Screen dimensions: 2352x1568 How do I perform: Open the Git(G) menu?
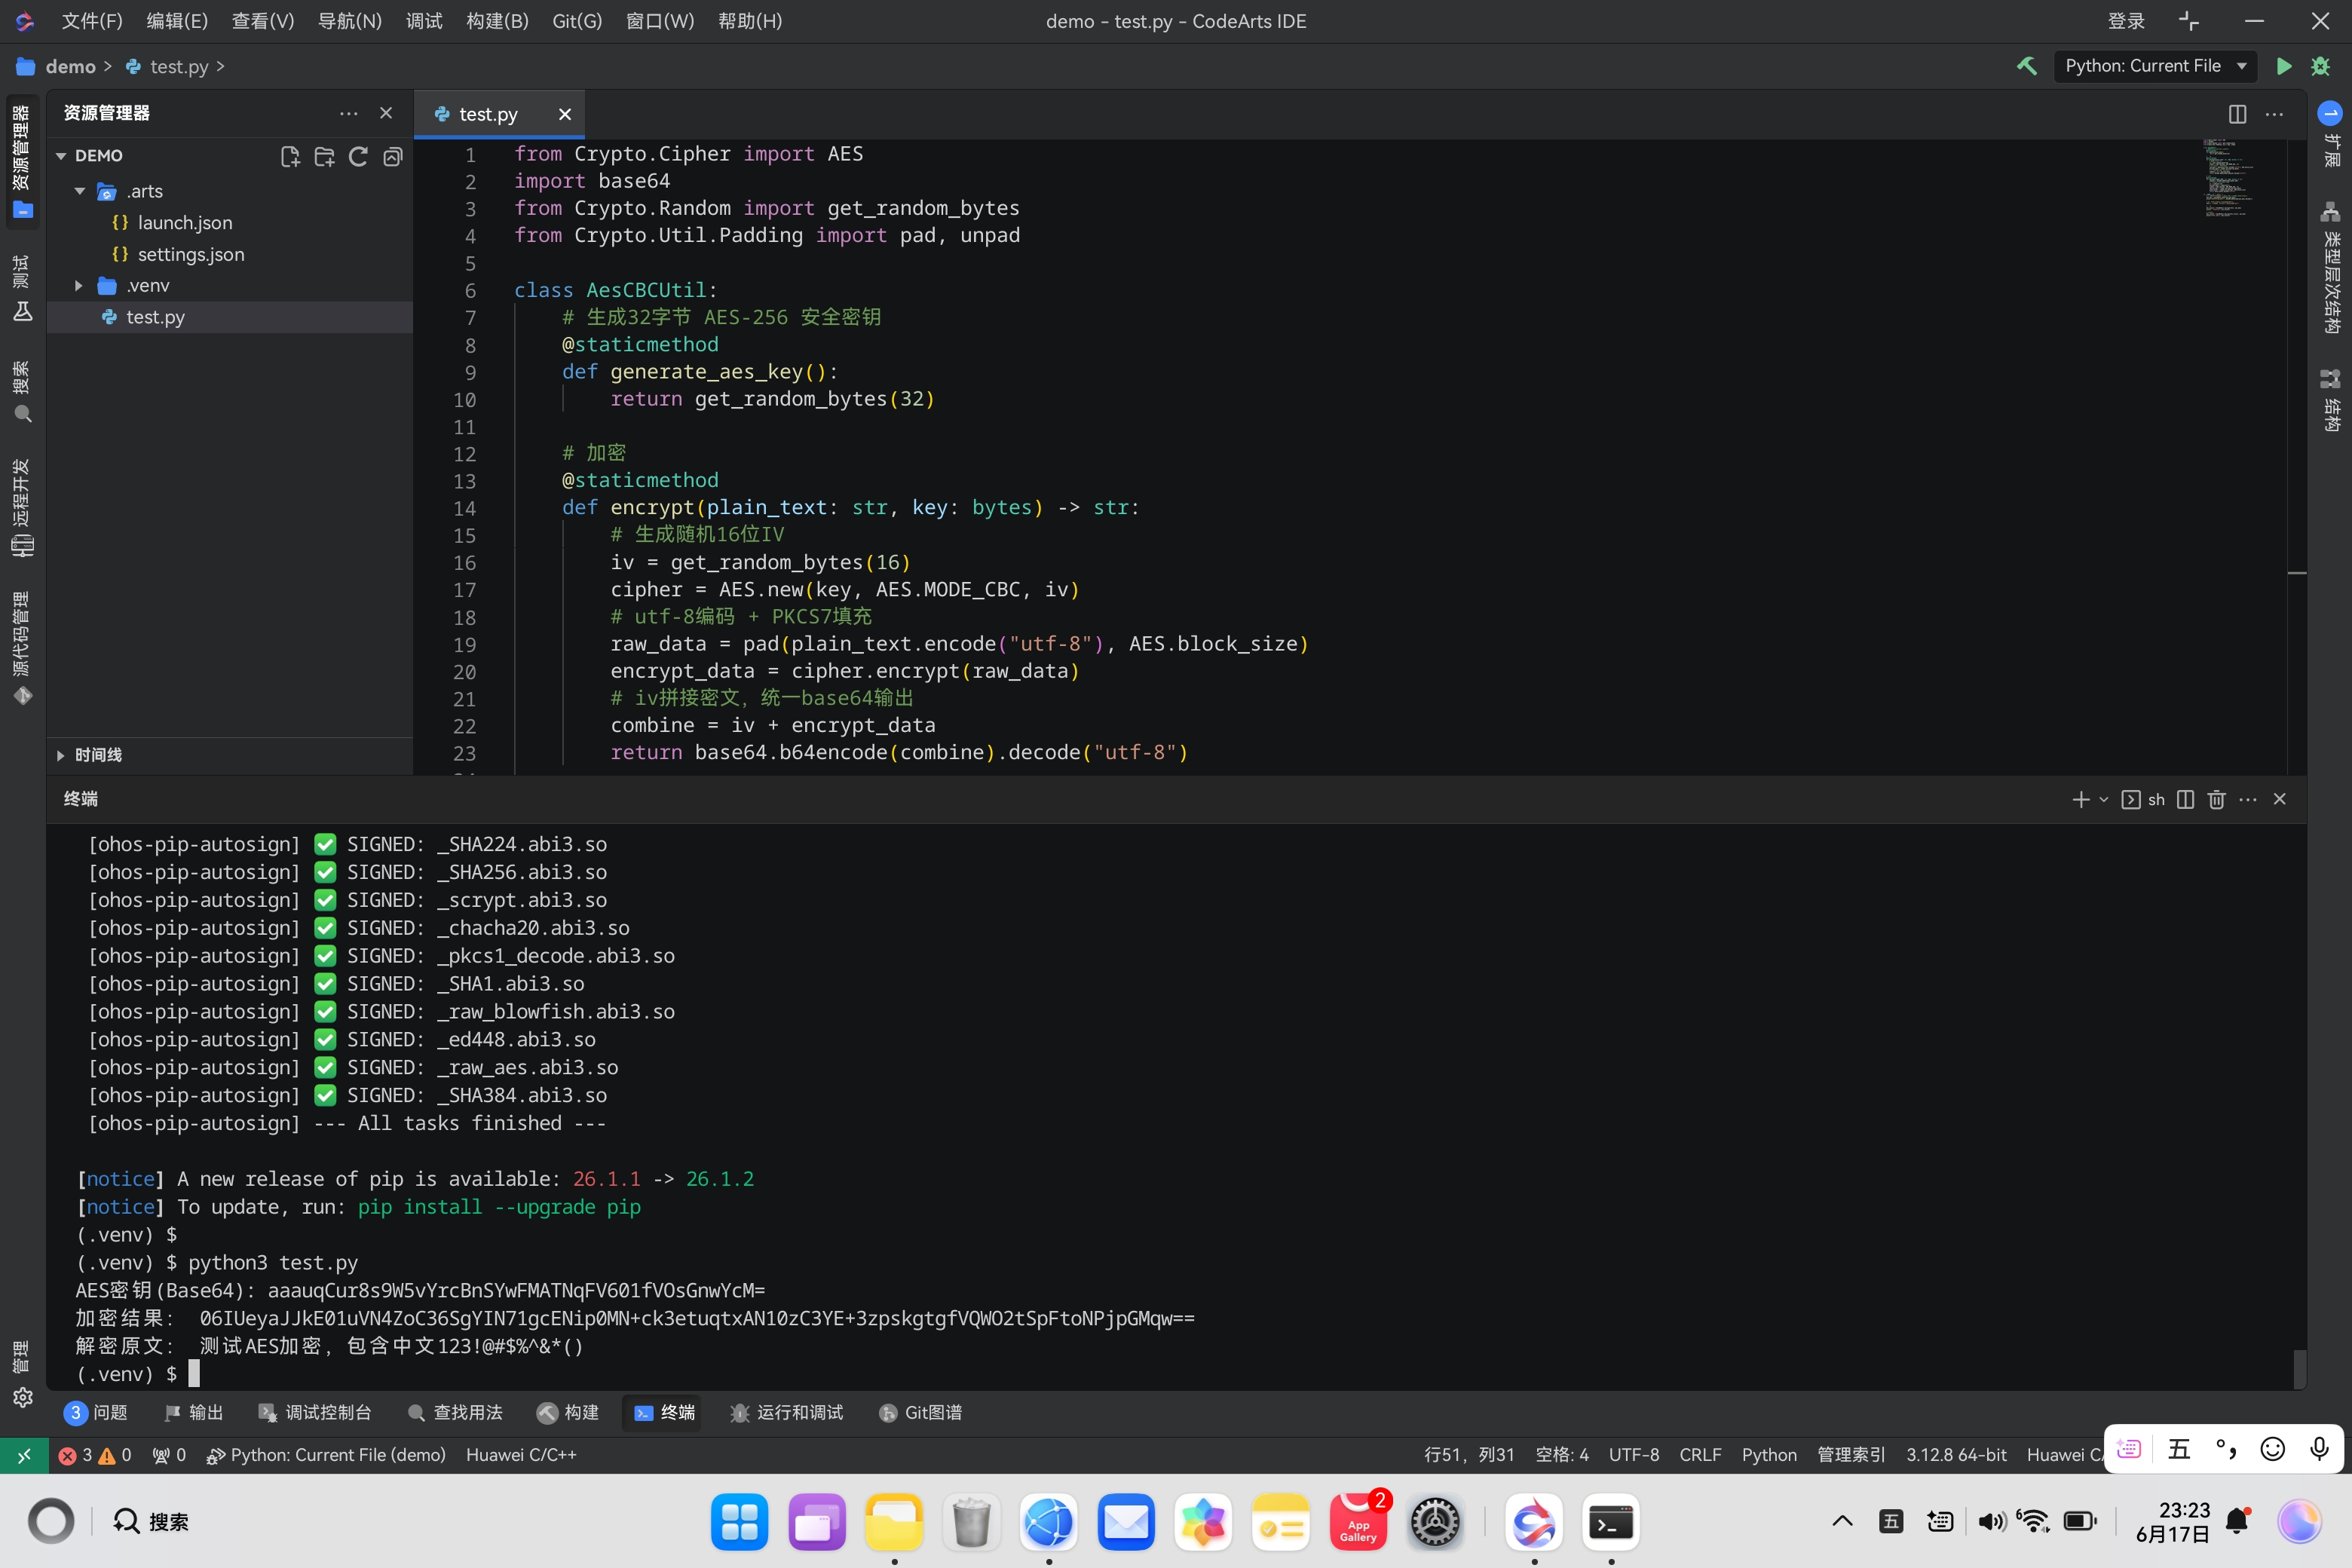click(x=577, y=21)
